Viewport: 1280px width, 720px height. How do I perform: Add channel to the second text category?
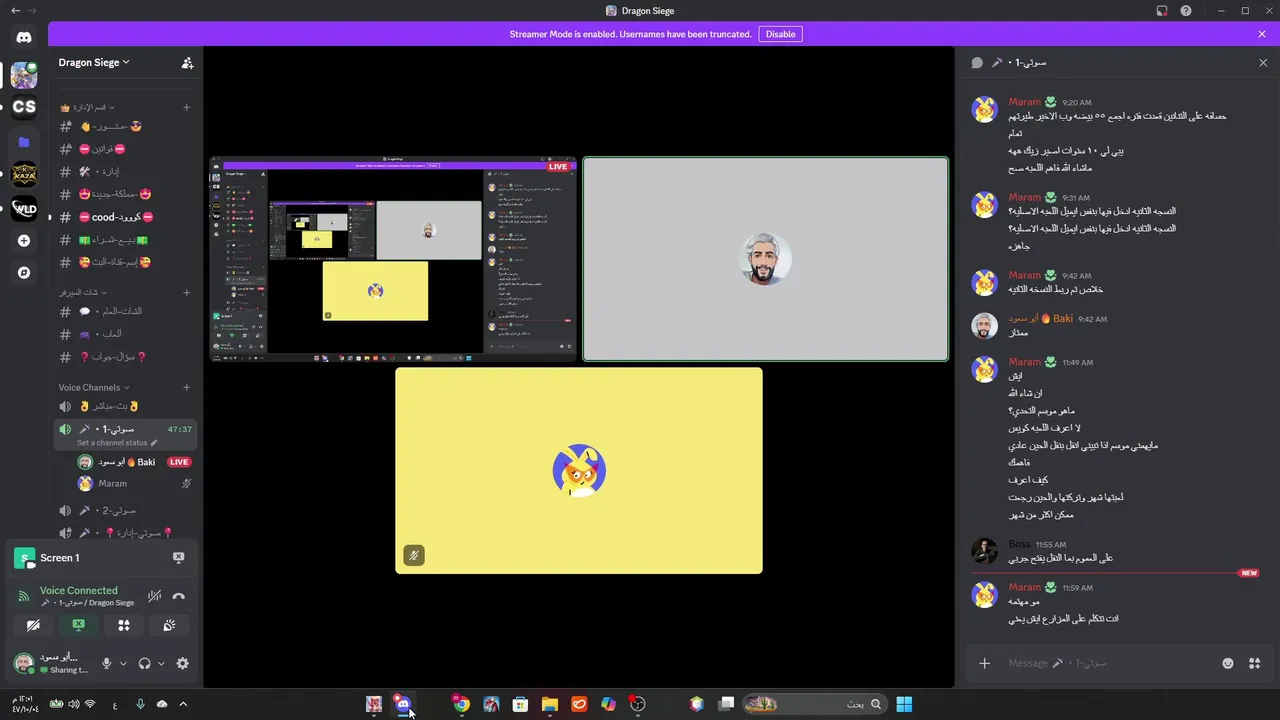point(186,292)
